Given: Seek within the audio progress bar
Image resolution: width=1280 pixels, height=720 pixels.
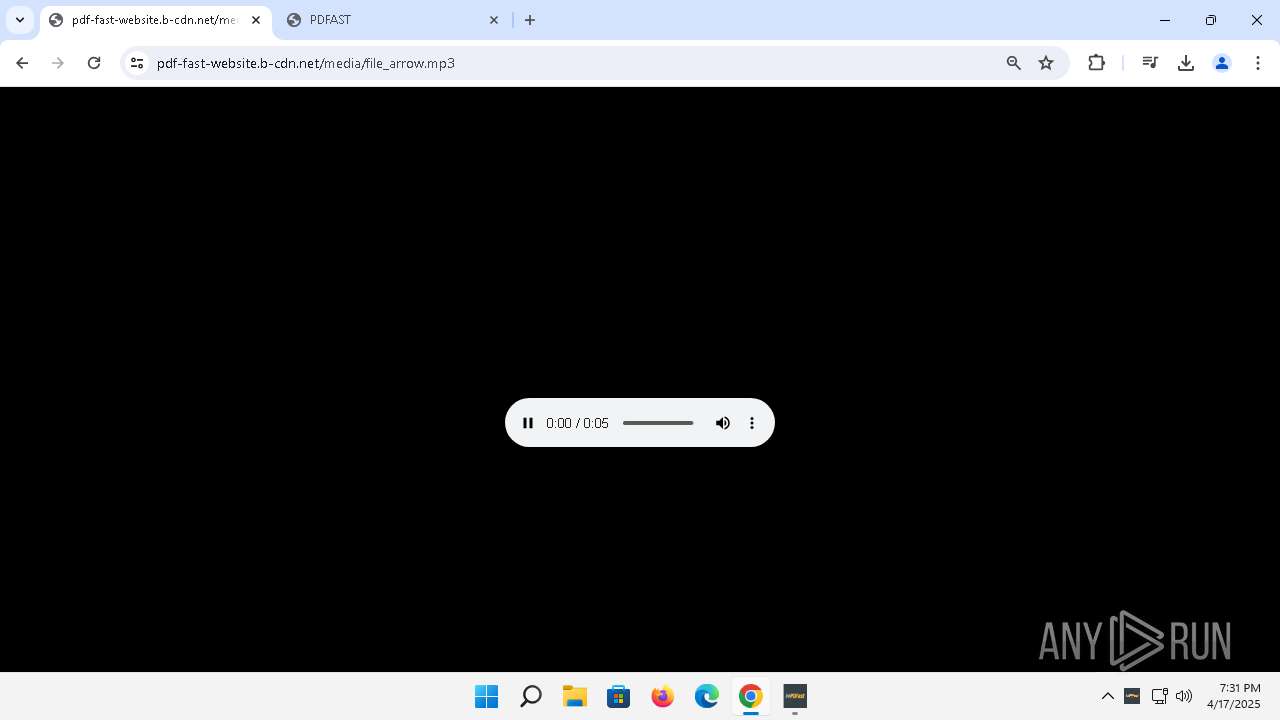Looking at the screenshot, I should (658, 423).
